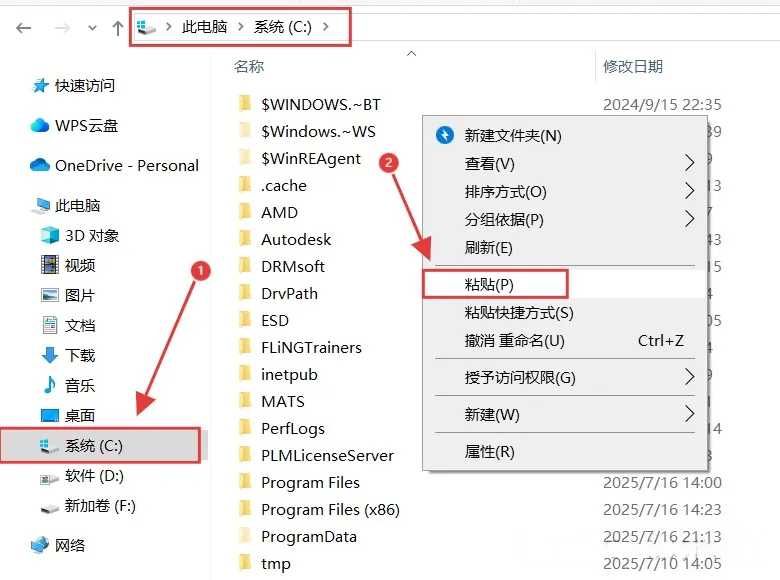The height and width of the screenshot is (580, 780).
Task: Open the 查看(V) submenu
Action: [565, 163]
